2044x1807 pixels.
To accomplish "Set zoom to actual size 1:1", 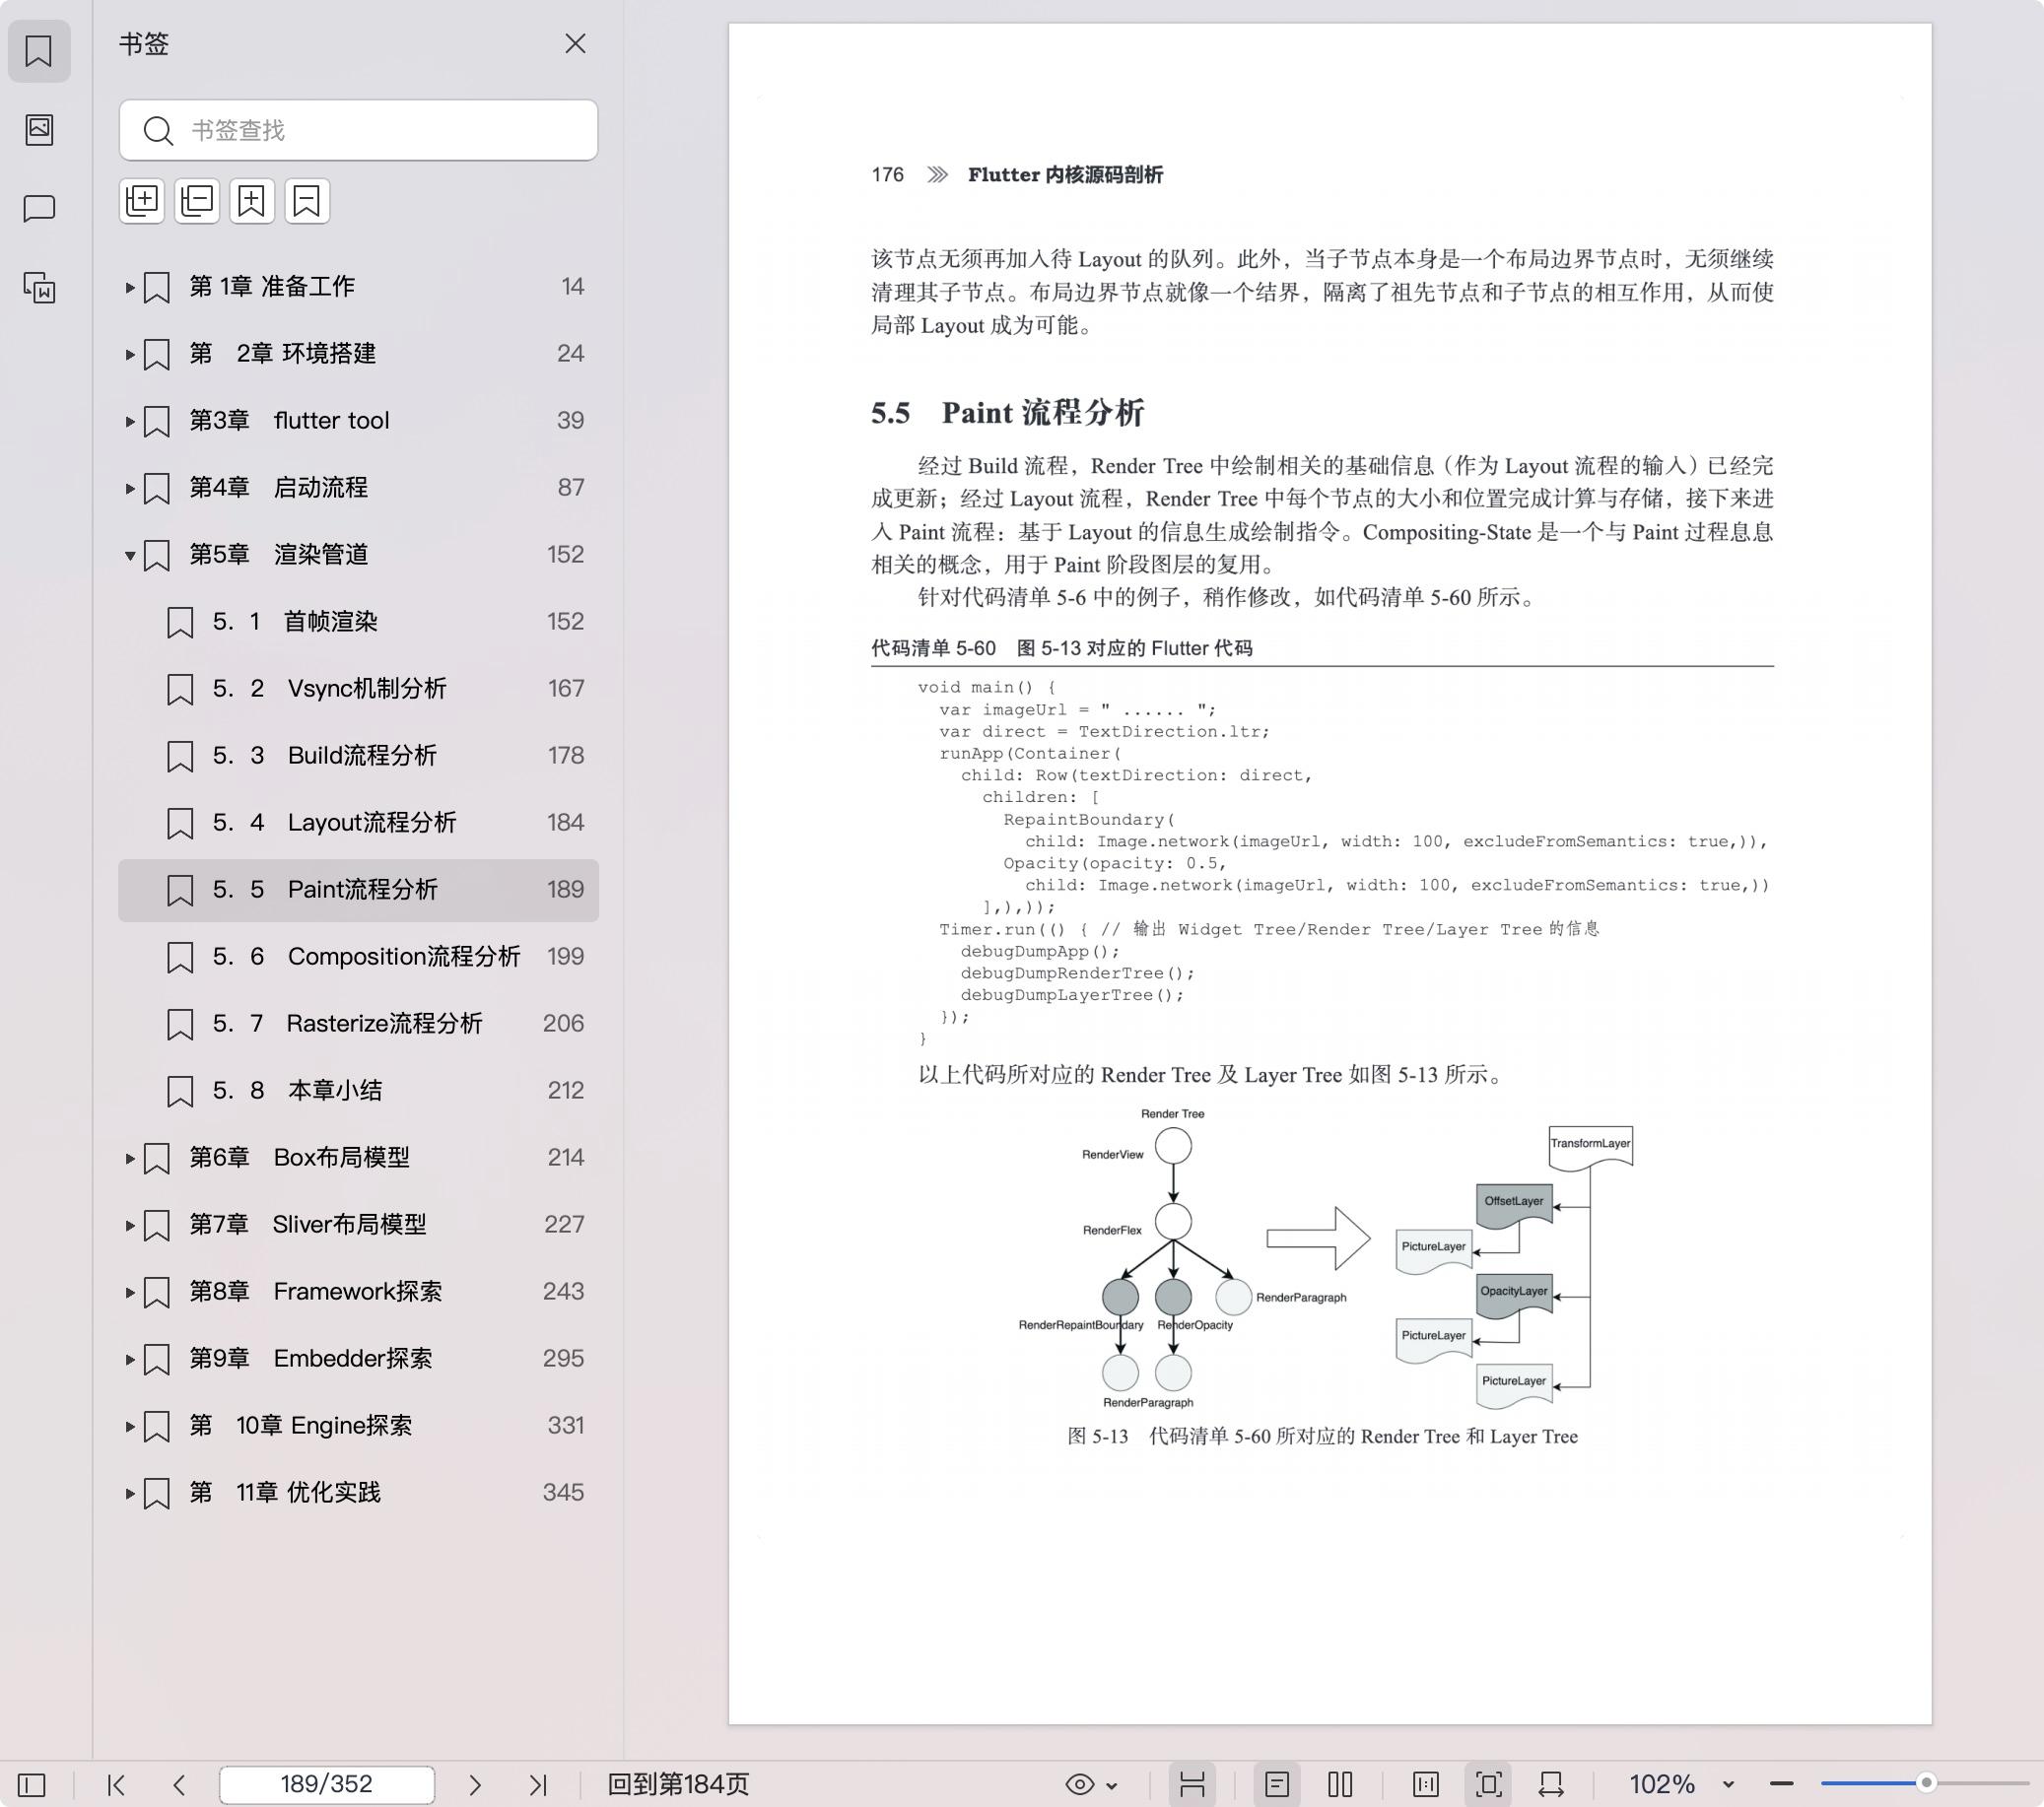I will [1426, 1784].
